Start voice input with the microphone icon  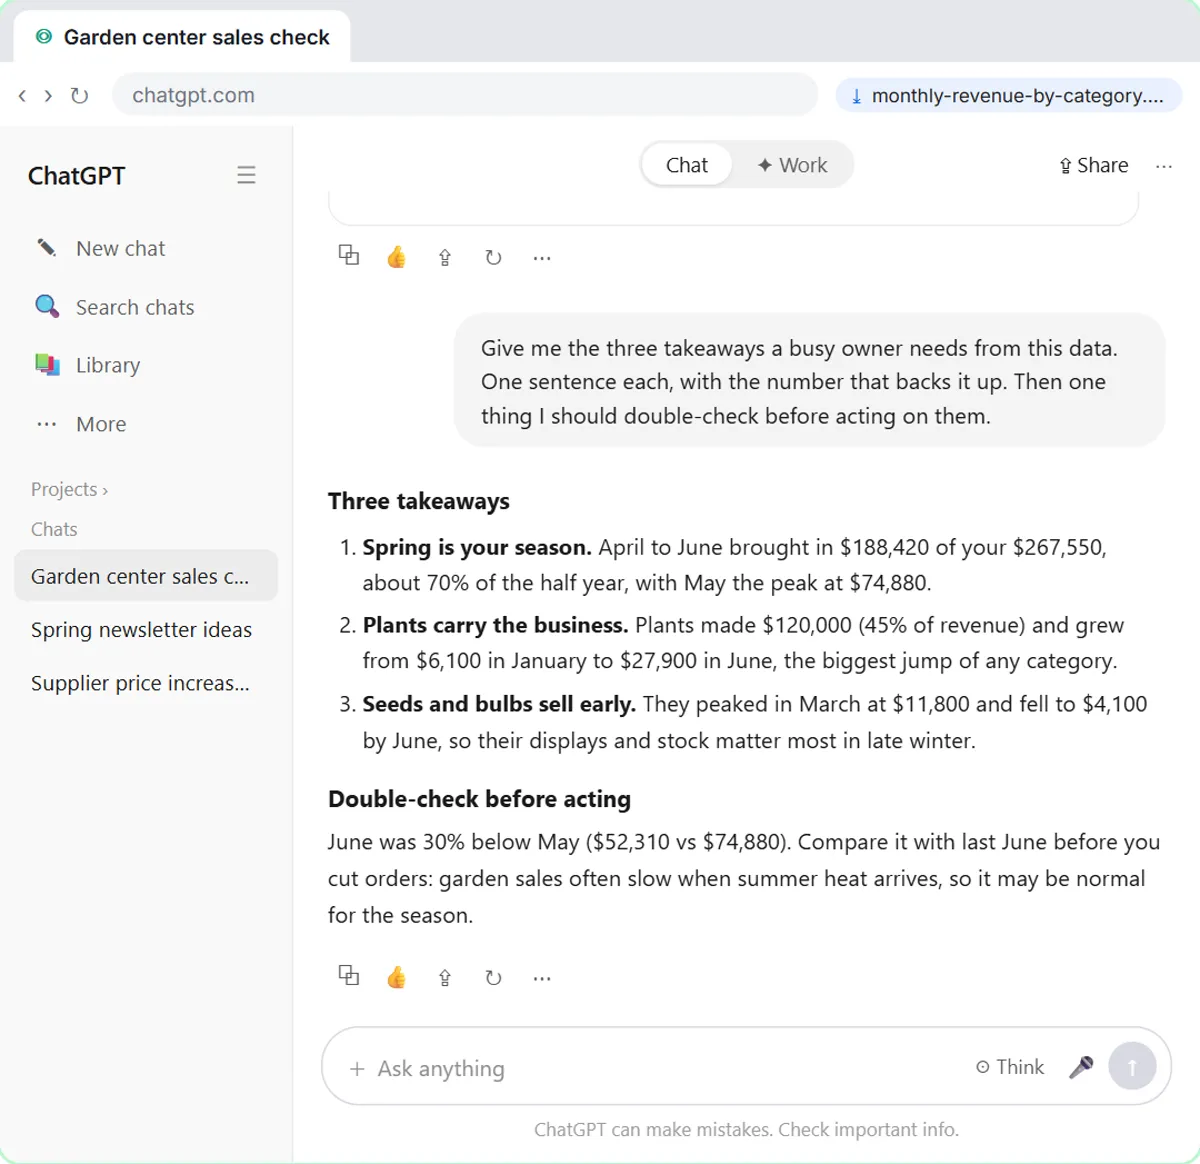click(x=1081, y=1067)
